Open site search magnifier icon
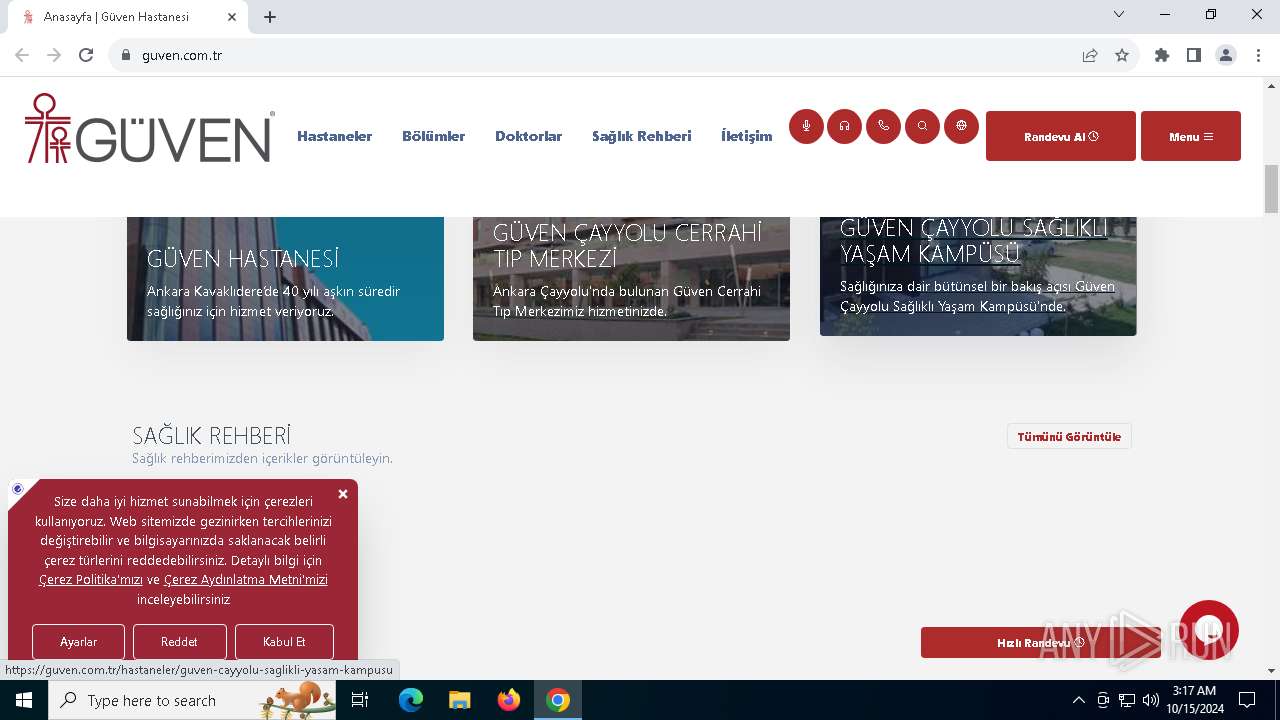The image size is (1280, 720). click(922, 126)
